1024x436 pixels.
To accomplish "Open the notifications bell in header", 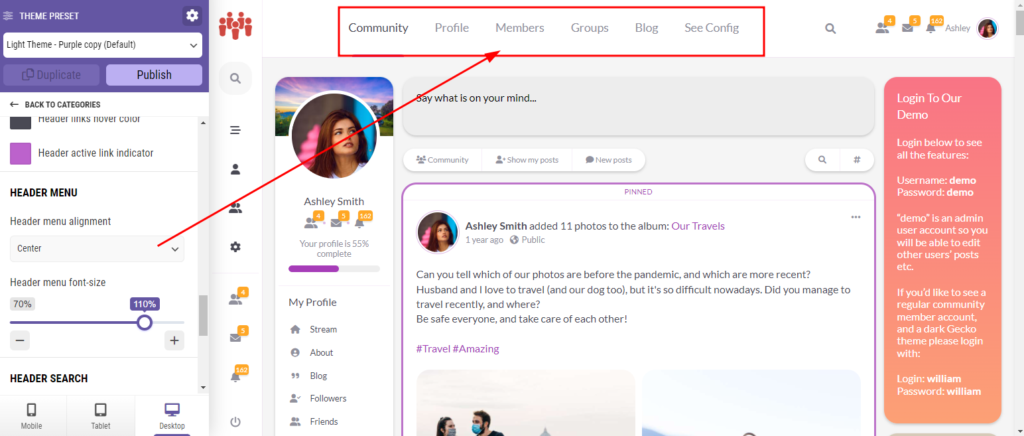I will (x=931, y=28).
